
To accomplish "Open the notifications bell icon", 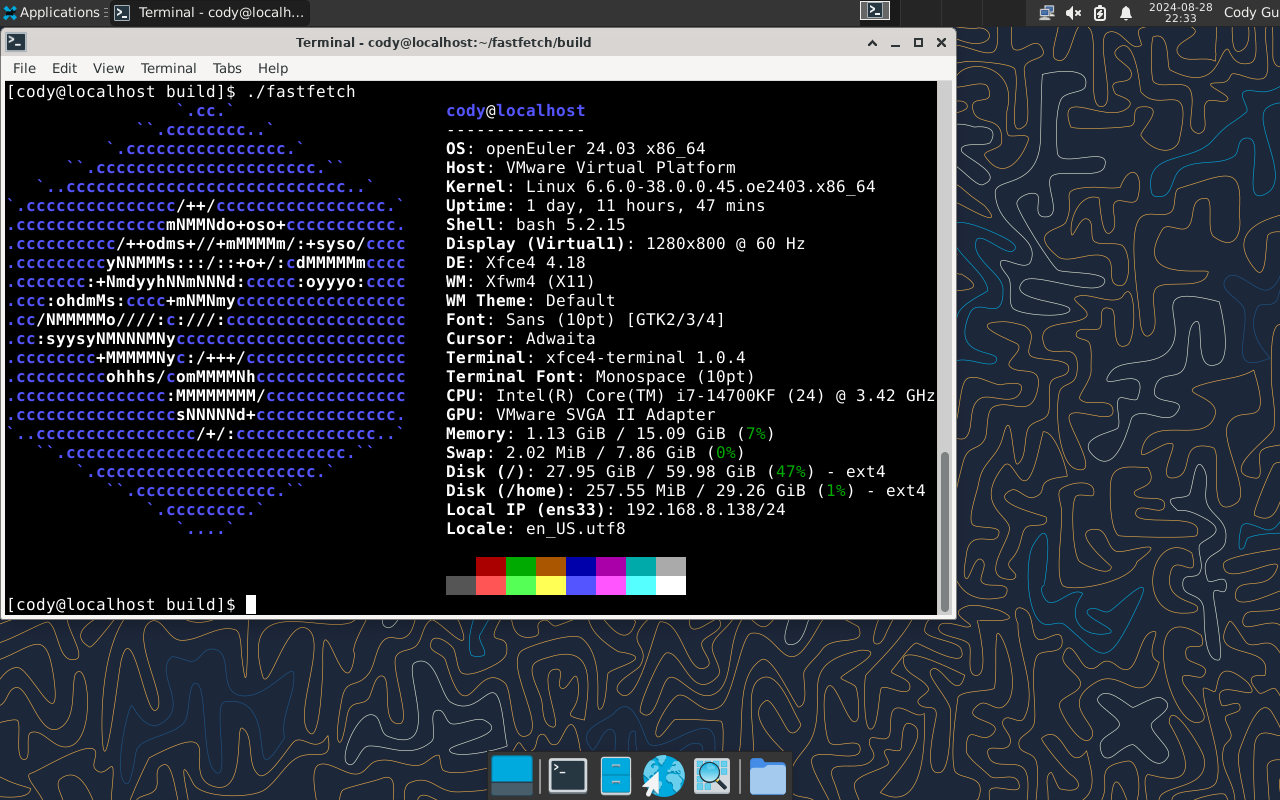I will 1126,13.
